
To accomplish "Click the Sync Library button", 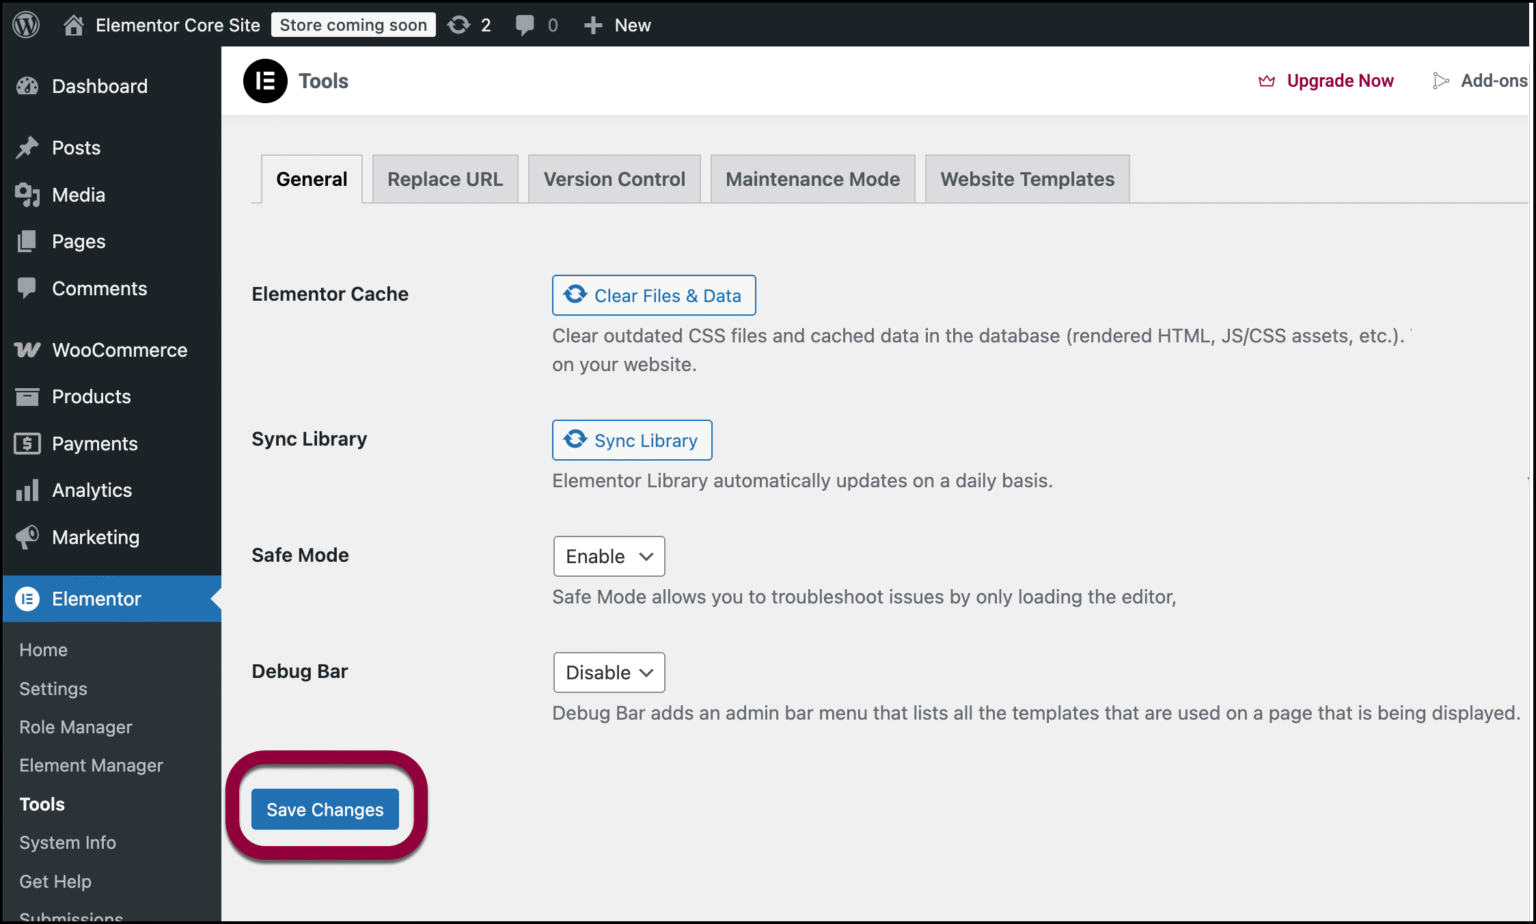I will 632,440.
